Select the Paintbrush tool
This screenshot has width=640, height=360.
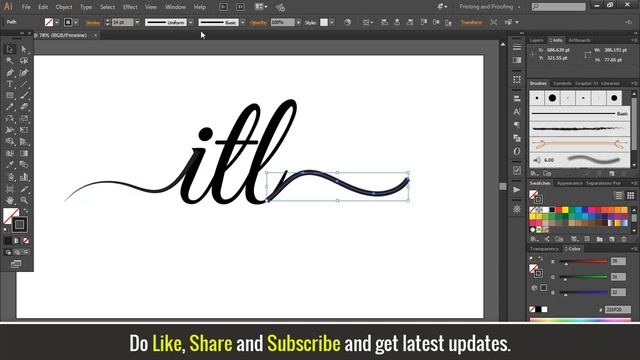(24, 96)
